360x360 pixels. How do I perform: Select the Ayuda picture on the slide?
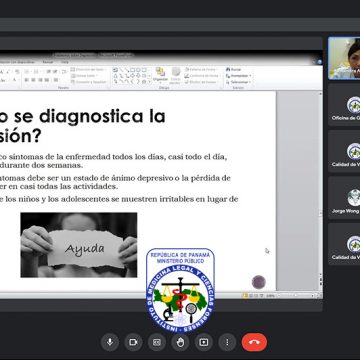click(x=79, y=245)
